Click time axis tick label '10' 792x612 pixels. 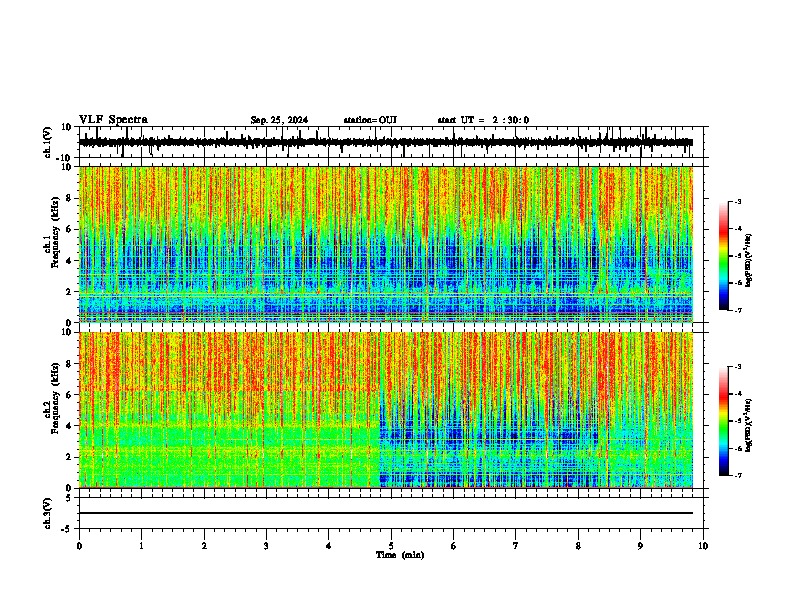[x=703, y=546]
